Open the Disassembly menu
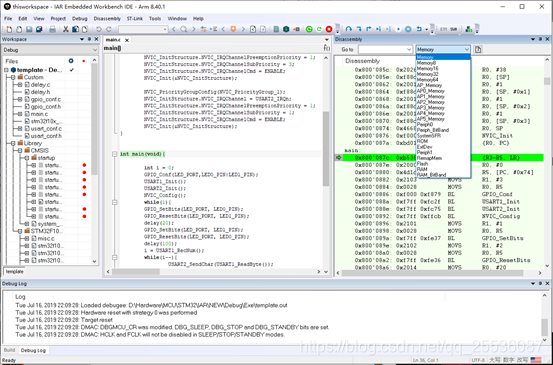The height and width of the screenshot is (365, 553). point(107,19)
